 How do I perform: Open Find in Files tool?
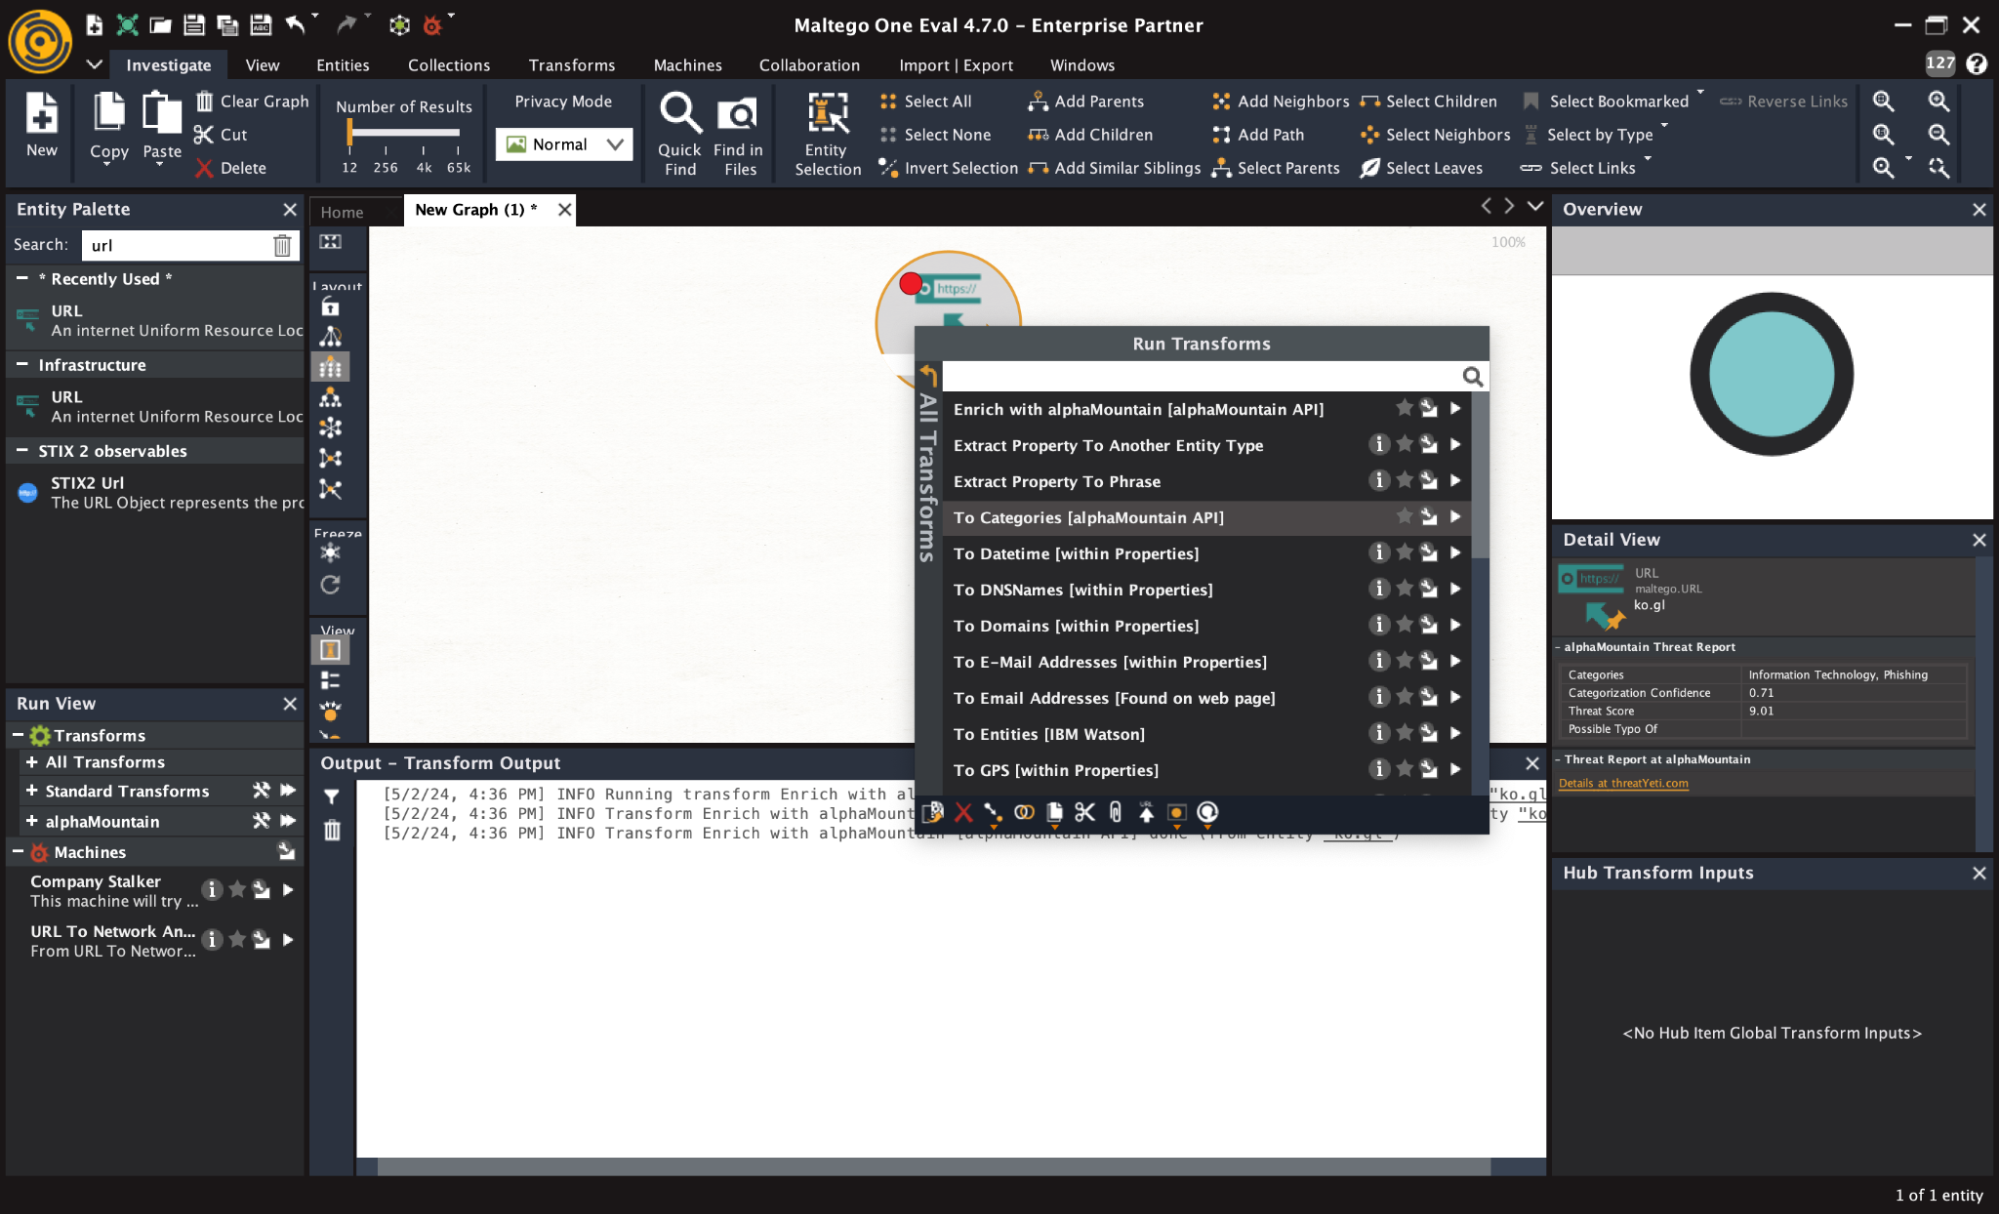738,114
